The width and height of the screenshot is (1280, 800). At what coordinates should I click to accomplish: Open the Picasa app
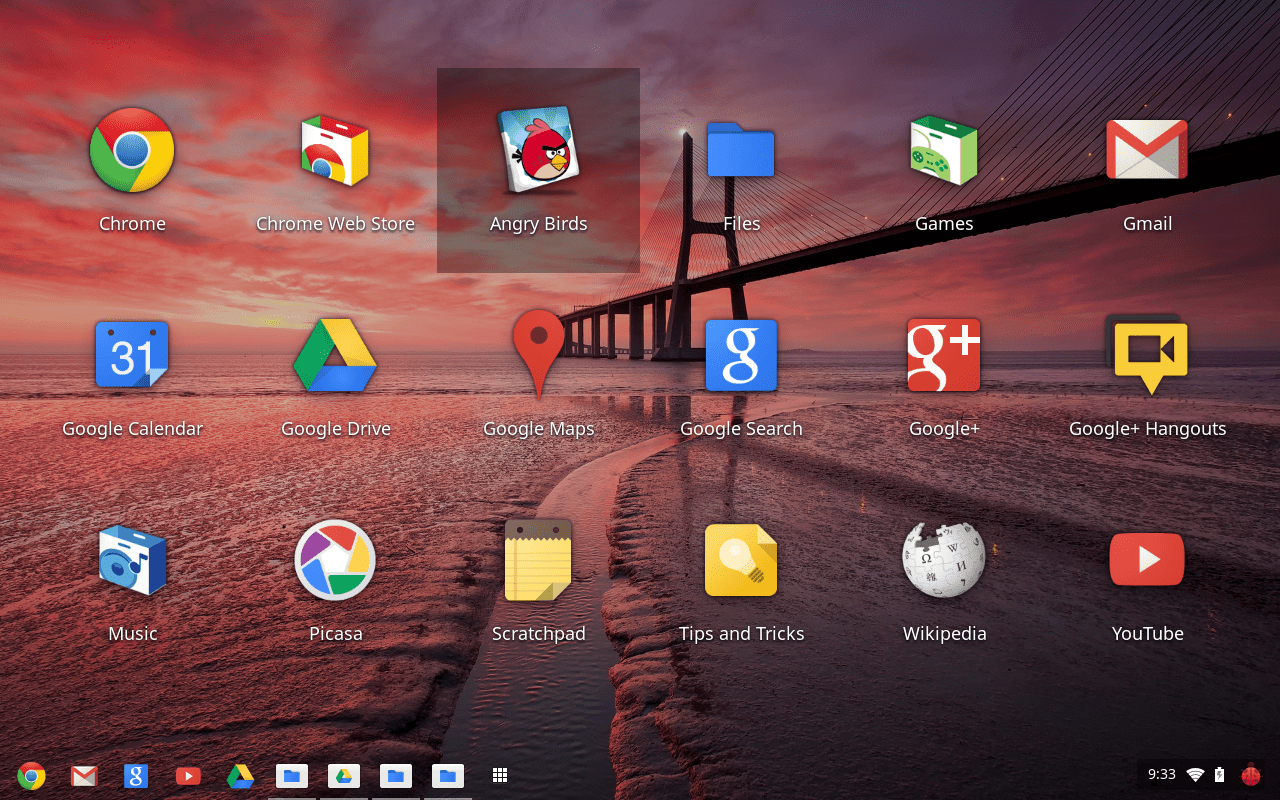tap(335, 560)
